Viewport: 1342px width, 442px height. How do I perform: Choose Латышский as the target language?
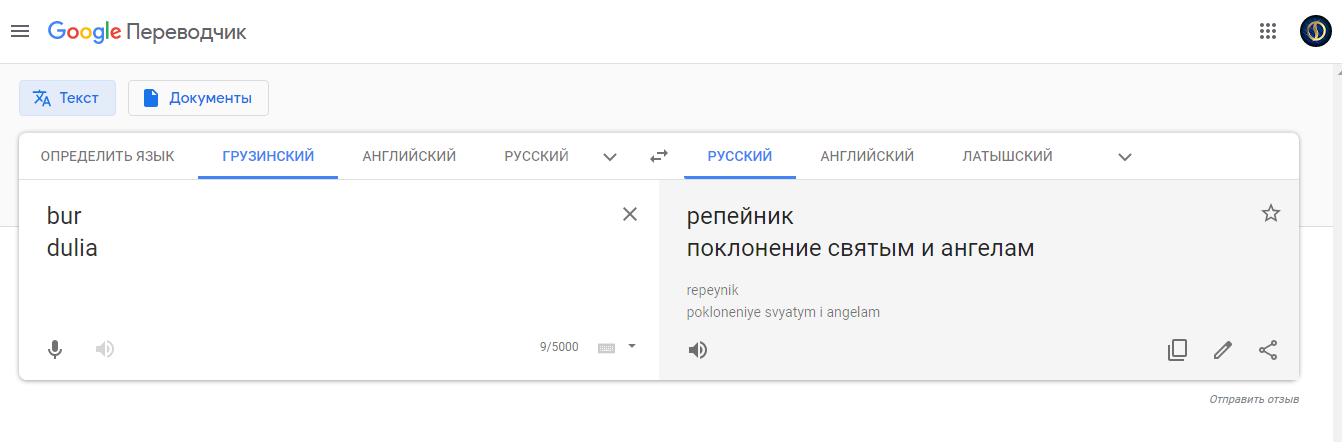pyautogui.click(x=1007, y=156)
